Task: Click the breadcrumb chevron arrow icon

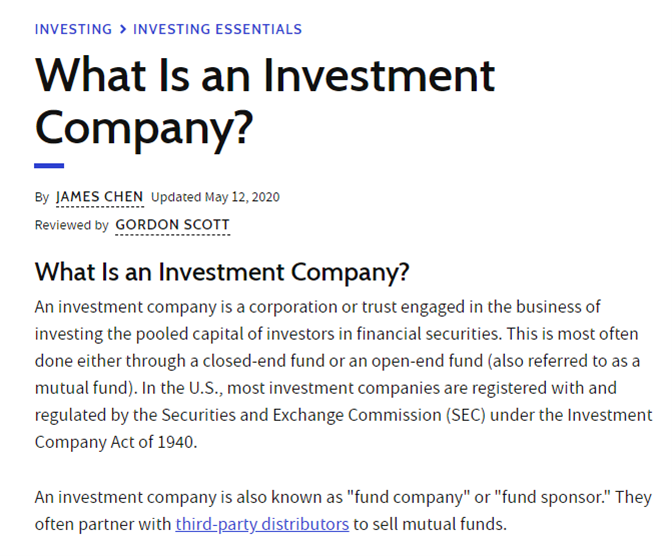Action: coord(123,29)
